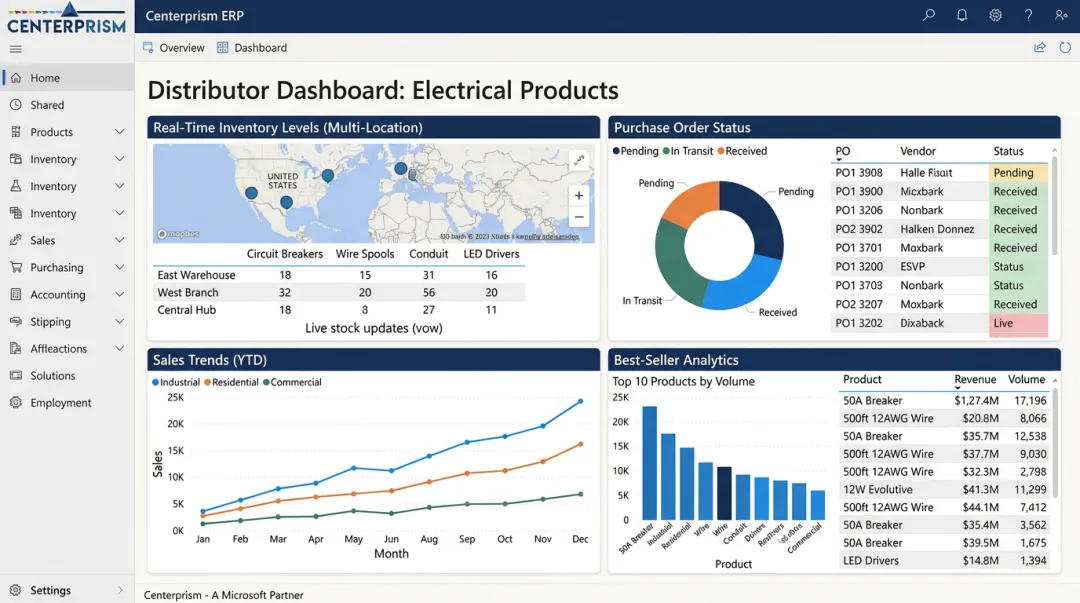Click the Volume column header
The width and height of the screenshot is (1080, 603).
(x=1026, y=379)
